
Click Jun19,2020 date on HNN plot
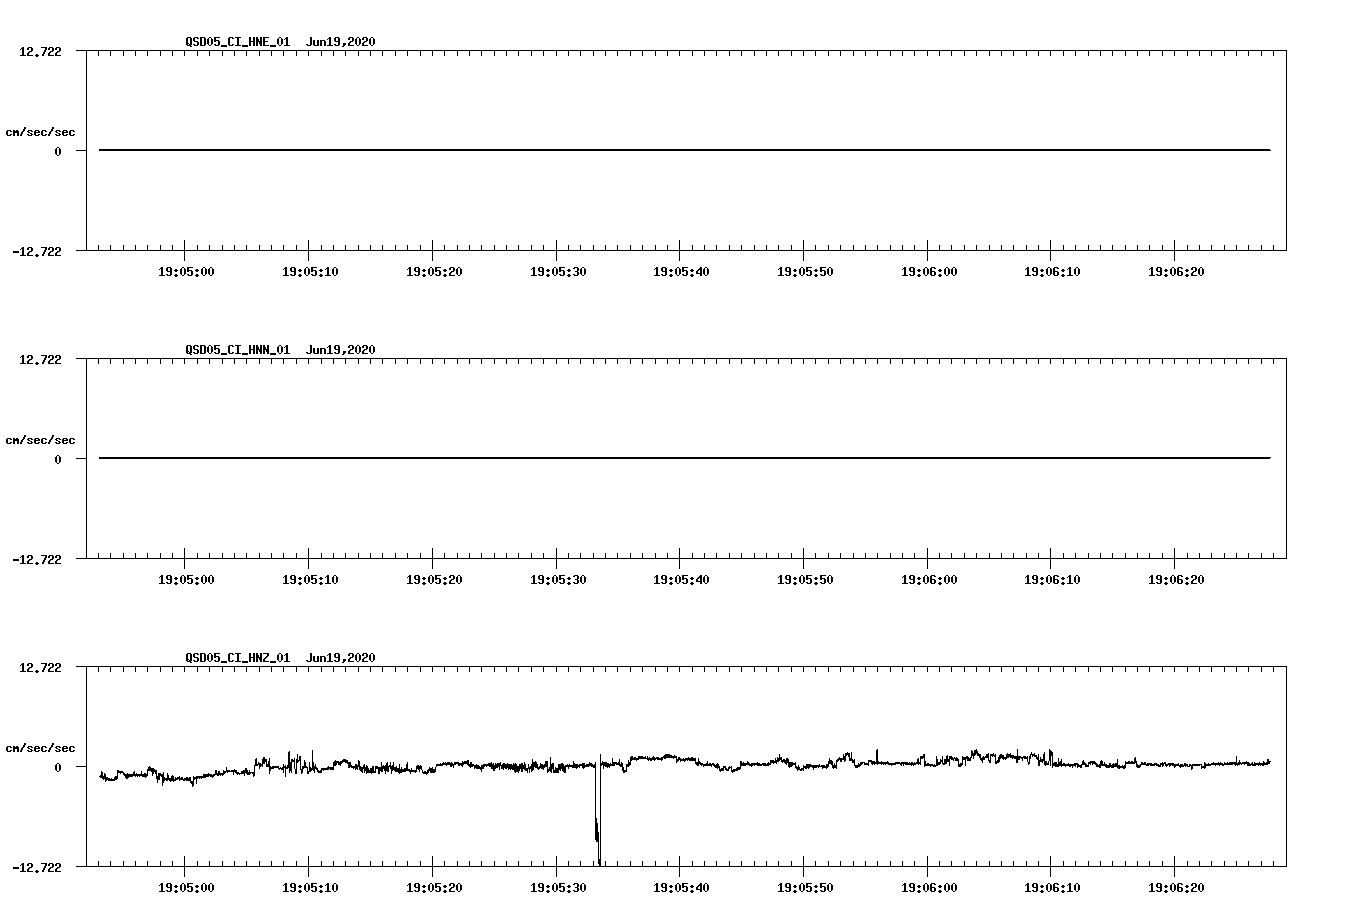click(341, 350)
